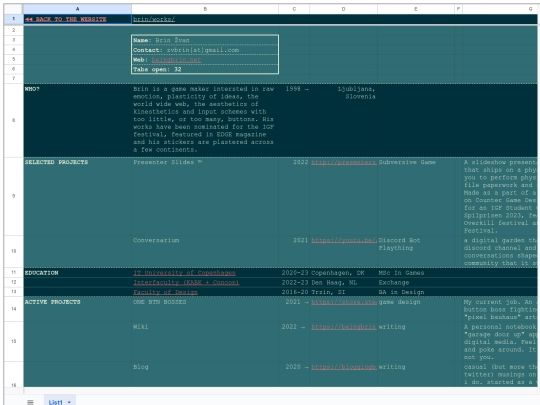Image resolution: width=540 pixels, height=405 pixels.
Task: Open the List1 tab dropdown arrow
Action: click(69, 402)
